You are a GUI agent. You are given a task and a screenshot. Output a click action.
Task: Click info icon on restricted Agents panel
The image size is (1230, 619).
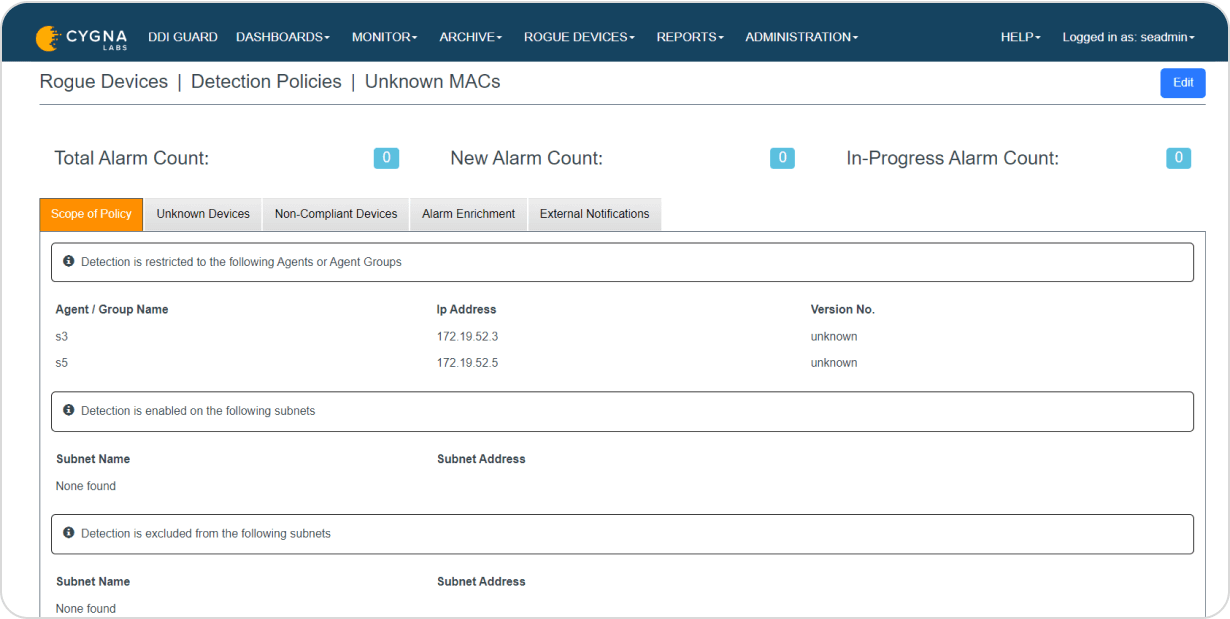point(68,261)
